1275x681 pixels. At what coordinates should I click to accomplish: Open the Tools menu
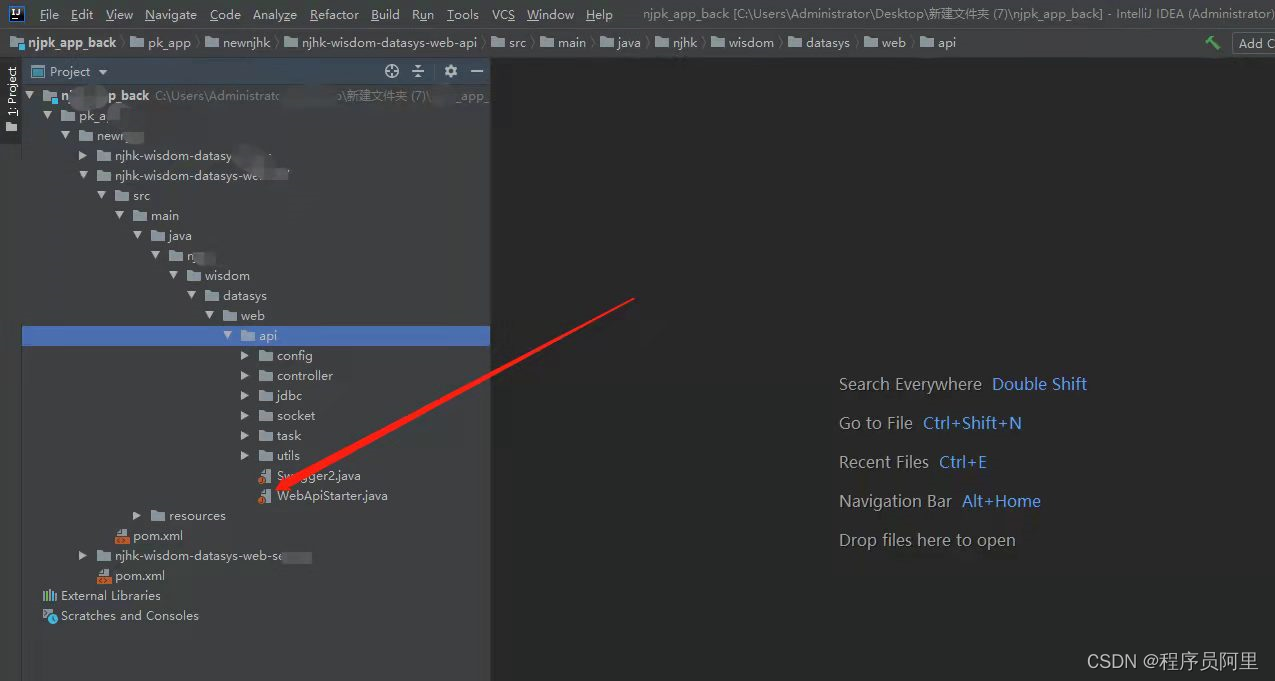(x=463, y=15)
